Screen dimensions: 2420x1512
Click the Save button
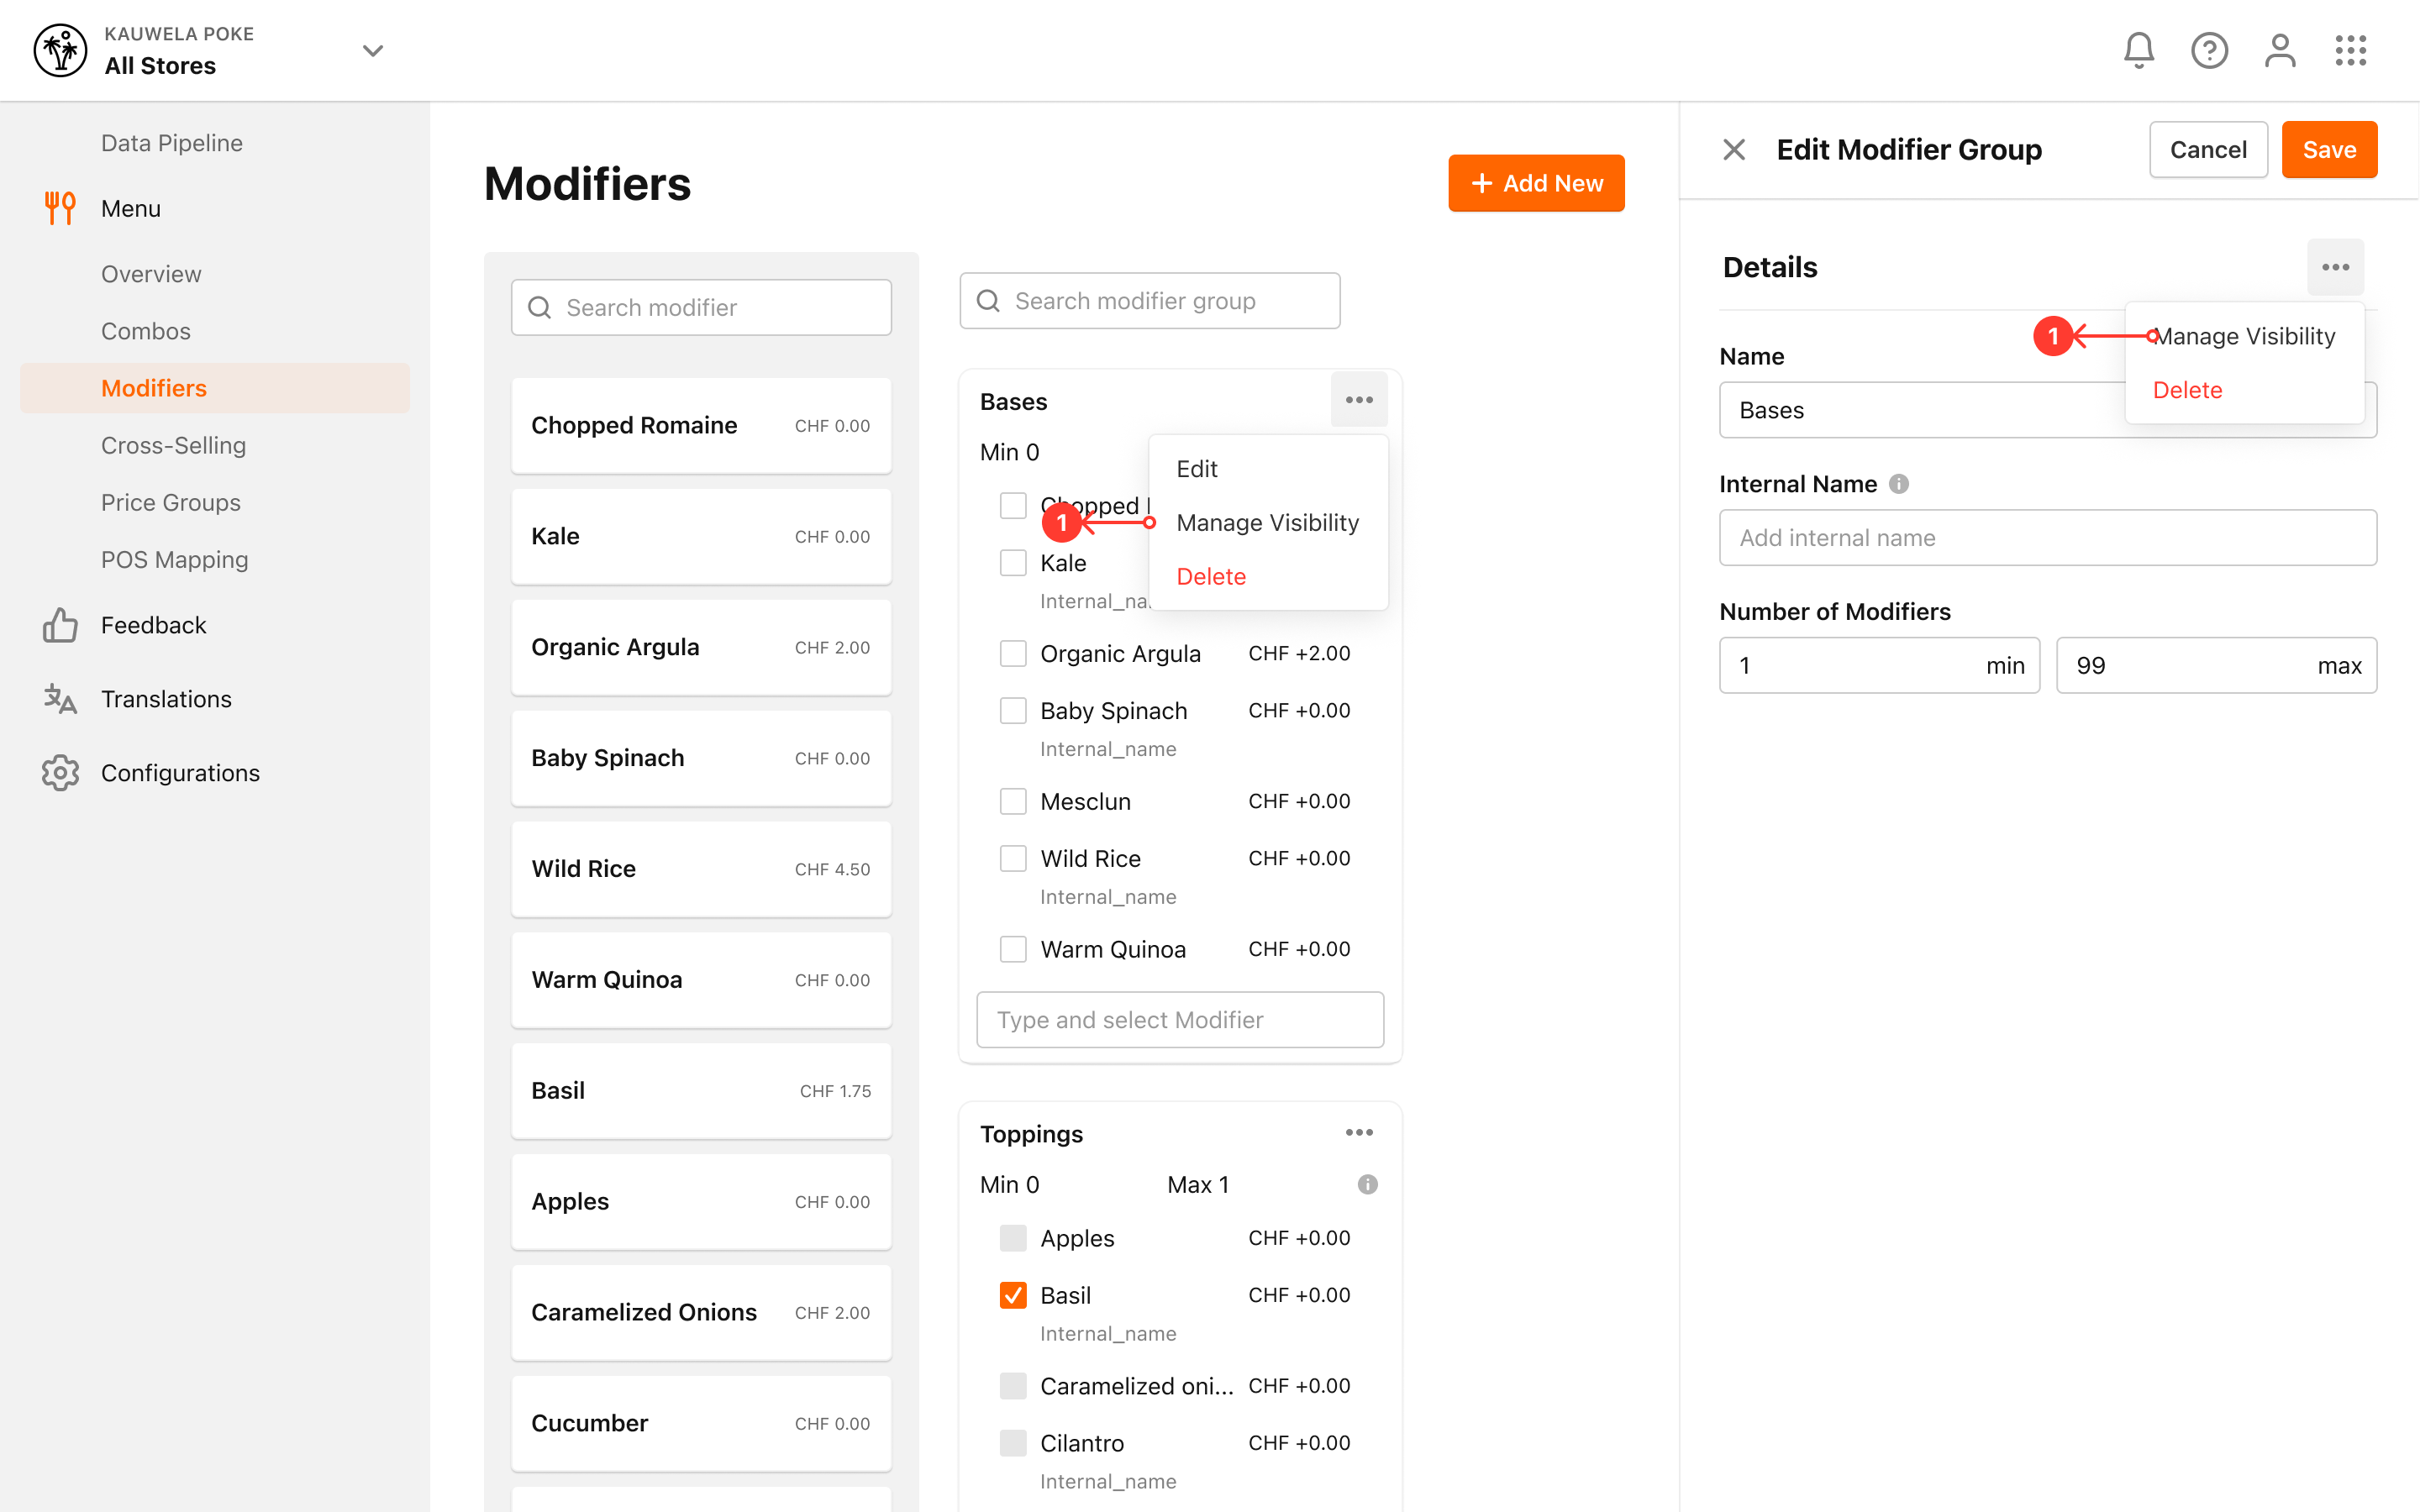tap(2329, 150)
